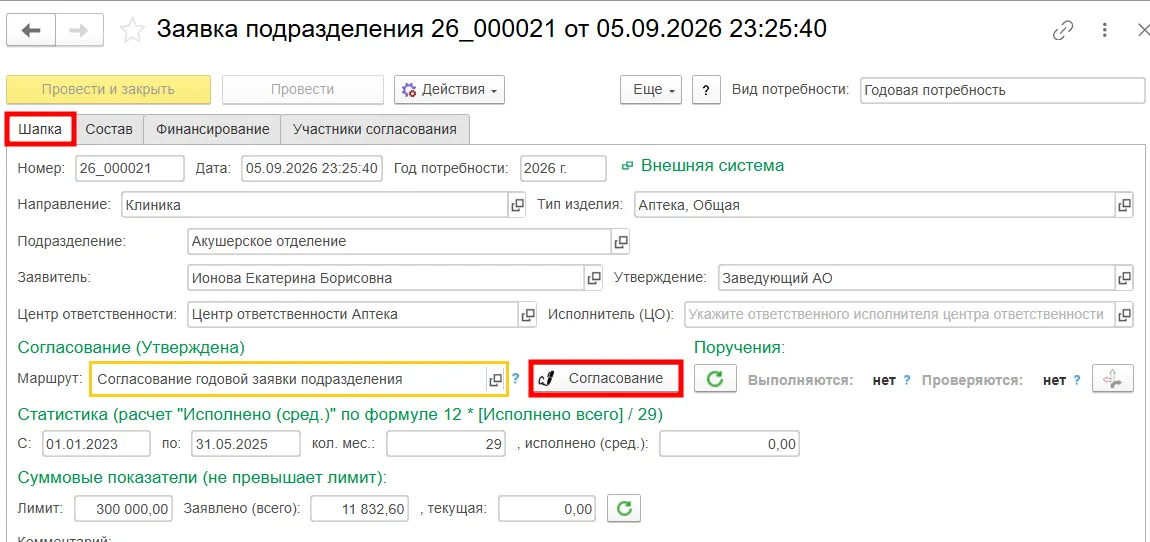Open the Тип изделия selection icon
This screenshot has height=542, width=1150.
point(1124,205)
